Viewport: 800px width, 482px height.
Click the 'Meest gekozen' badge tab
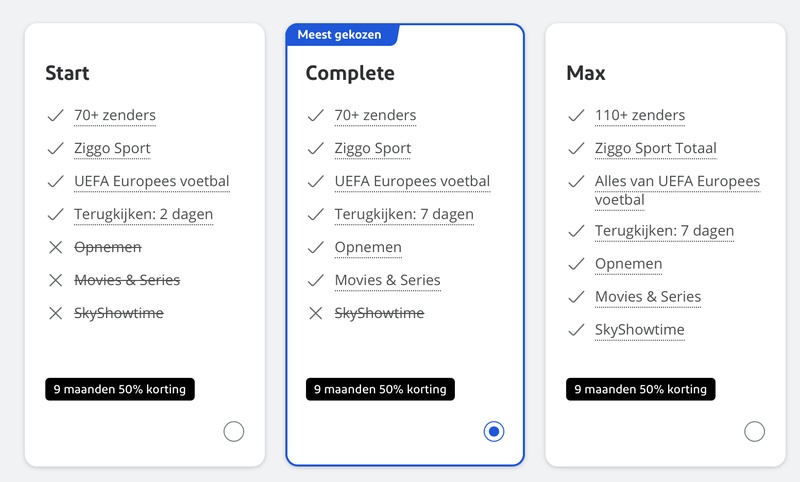(341, 35)
